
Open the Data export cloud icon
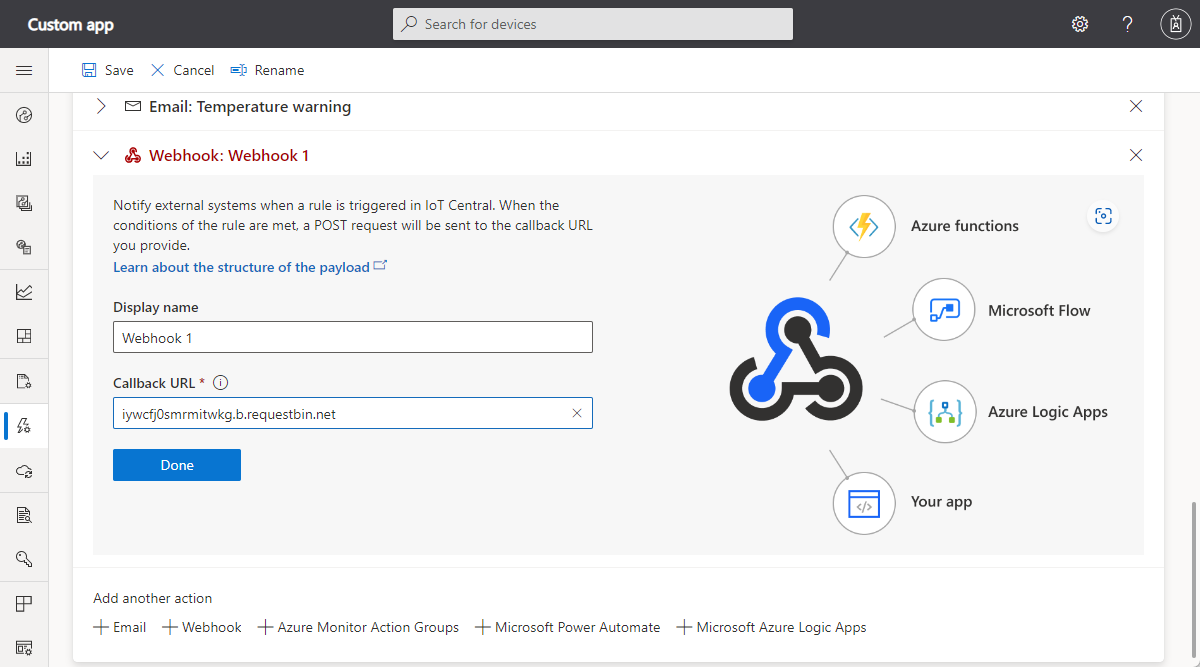tap(24, 471)
